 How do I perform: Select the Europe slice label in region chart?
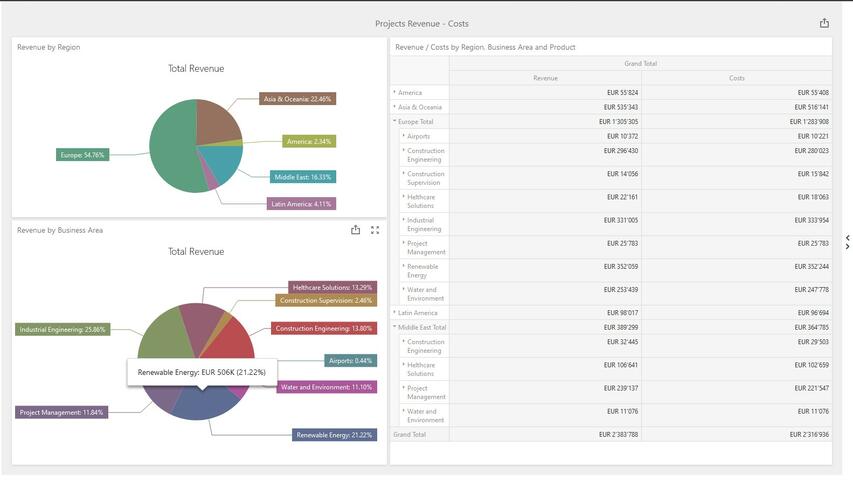(x=82, y=155)
